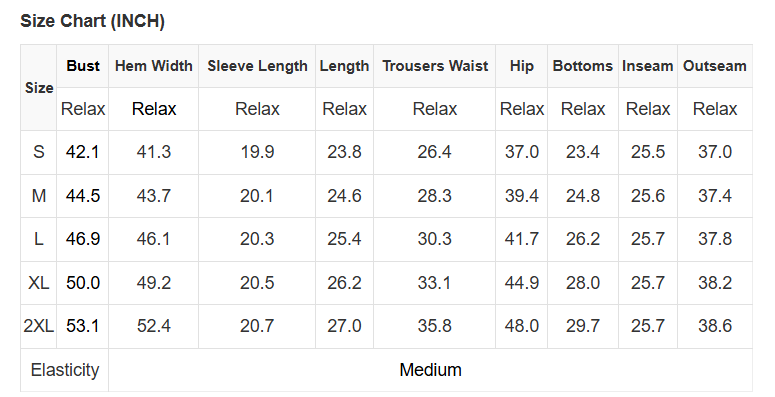This screenshot has width=775, height=397.
Task: Select the XL size row label
Action: 39,283
